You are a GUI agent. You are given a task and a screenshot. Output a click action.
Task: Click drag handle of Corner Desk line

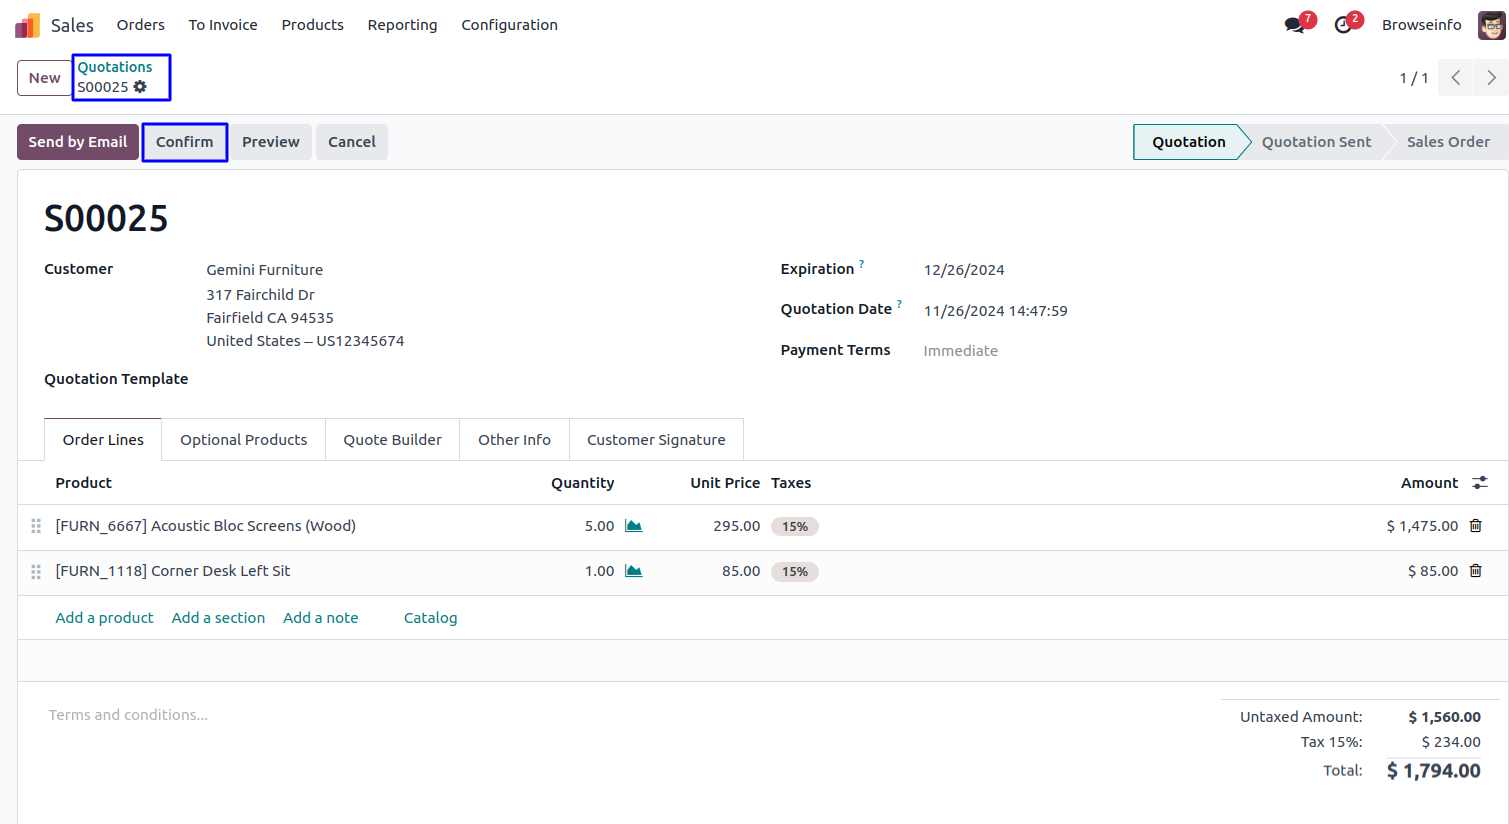(36, 572)
